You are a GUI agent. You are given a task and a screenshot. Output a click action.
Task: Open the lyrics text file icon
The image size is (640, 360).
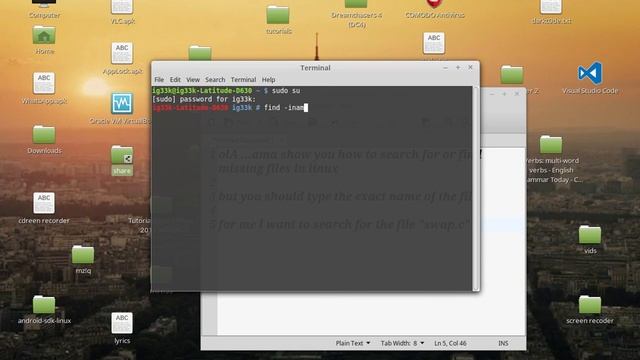click(x=122, y=322)
